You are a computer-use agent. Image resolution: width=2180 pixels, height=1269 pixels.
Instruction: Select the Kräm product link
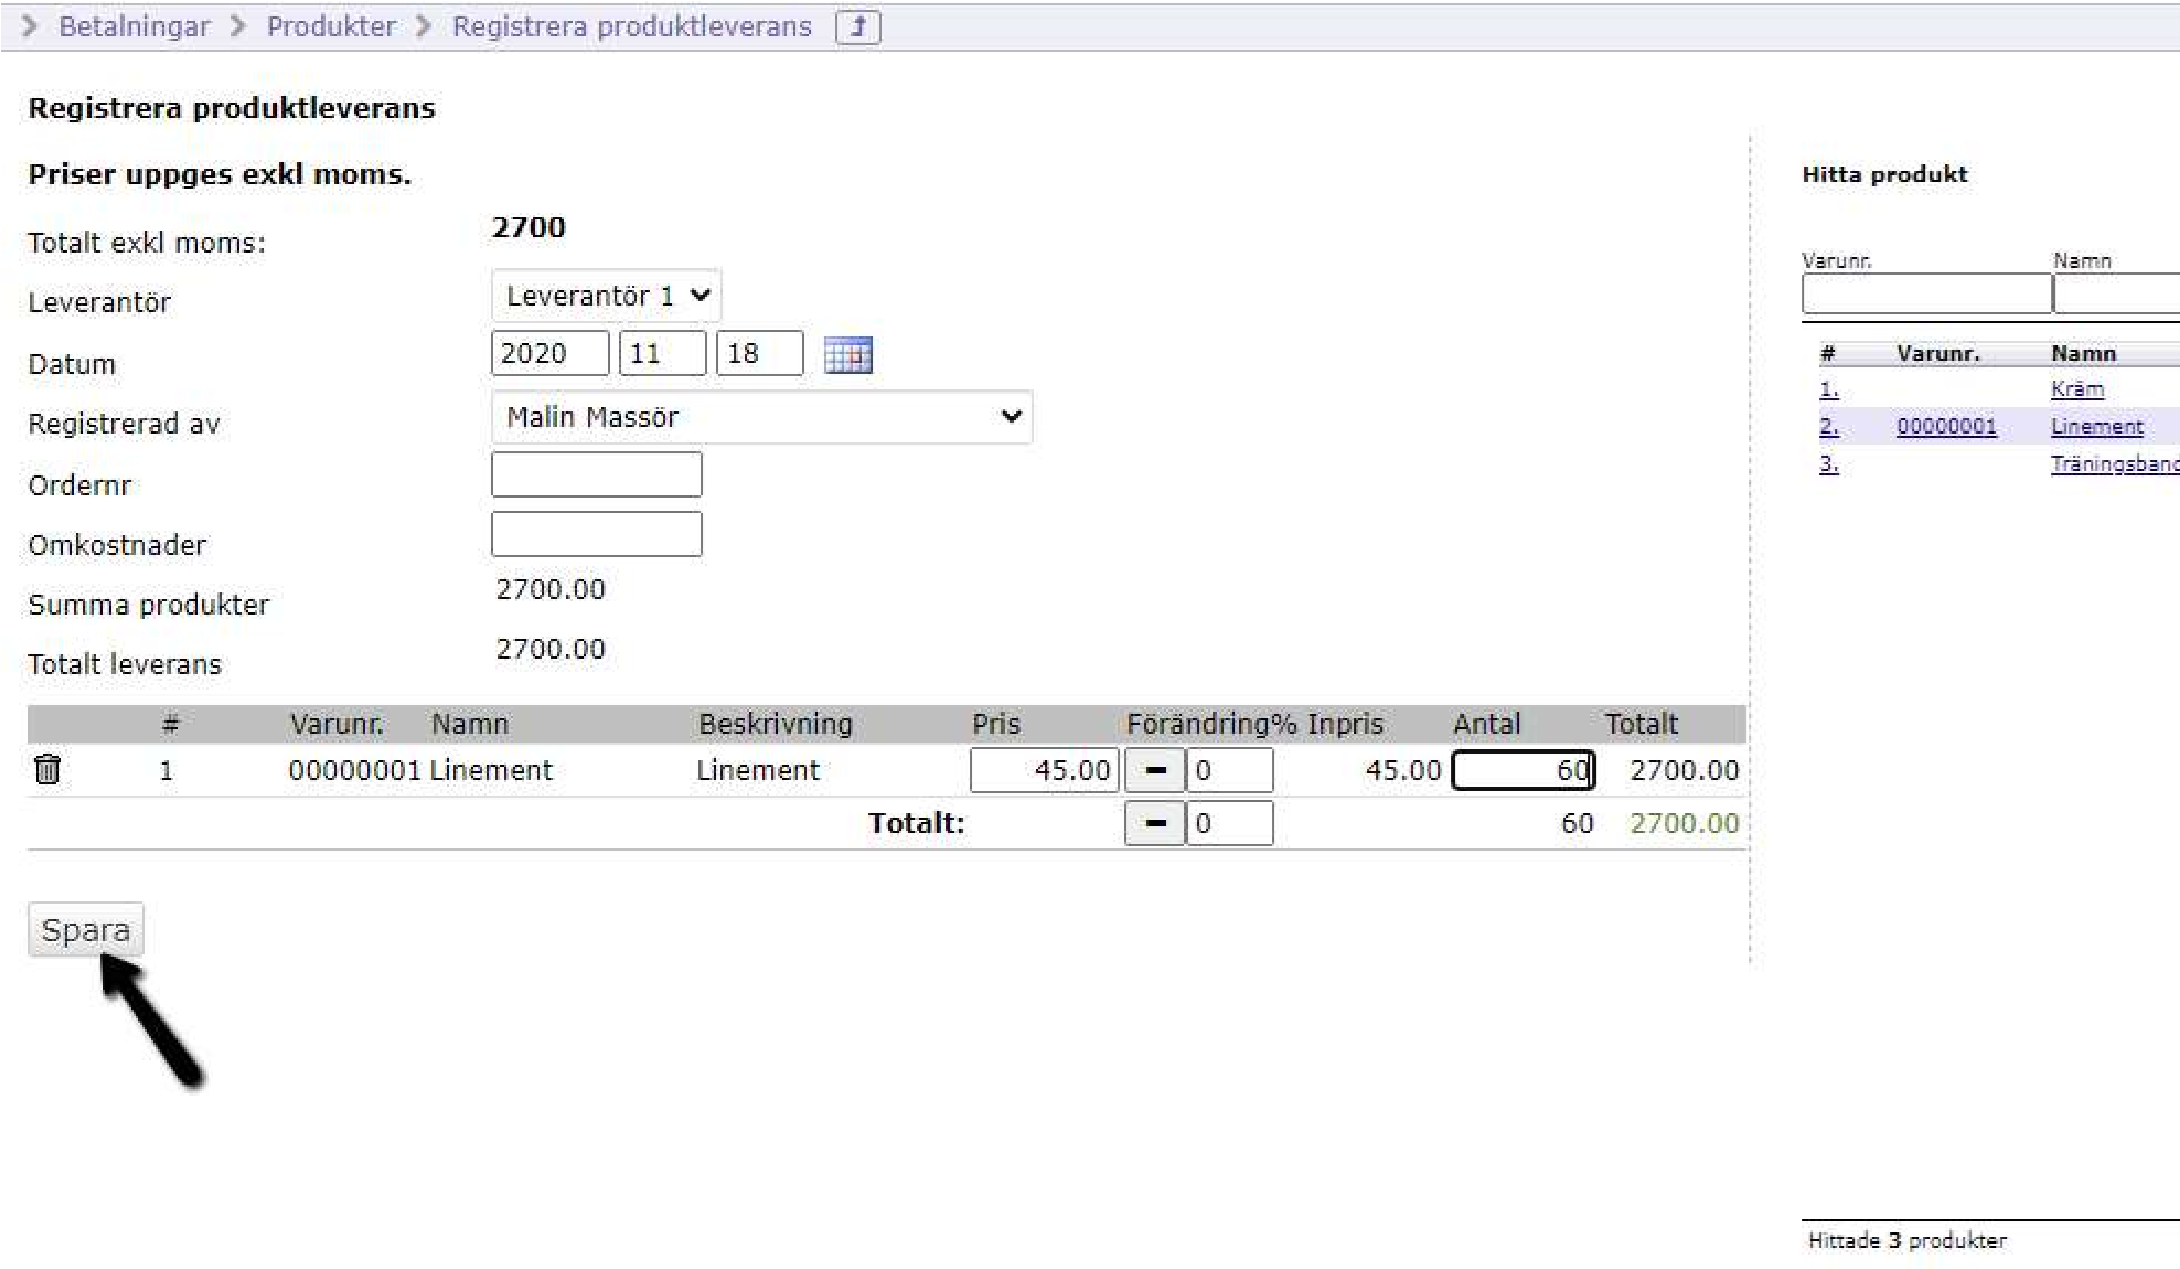2077,389
